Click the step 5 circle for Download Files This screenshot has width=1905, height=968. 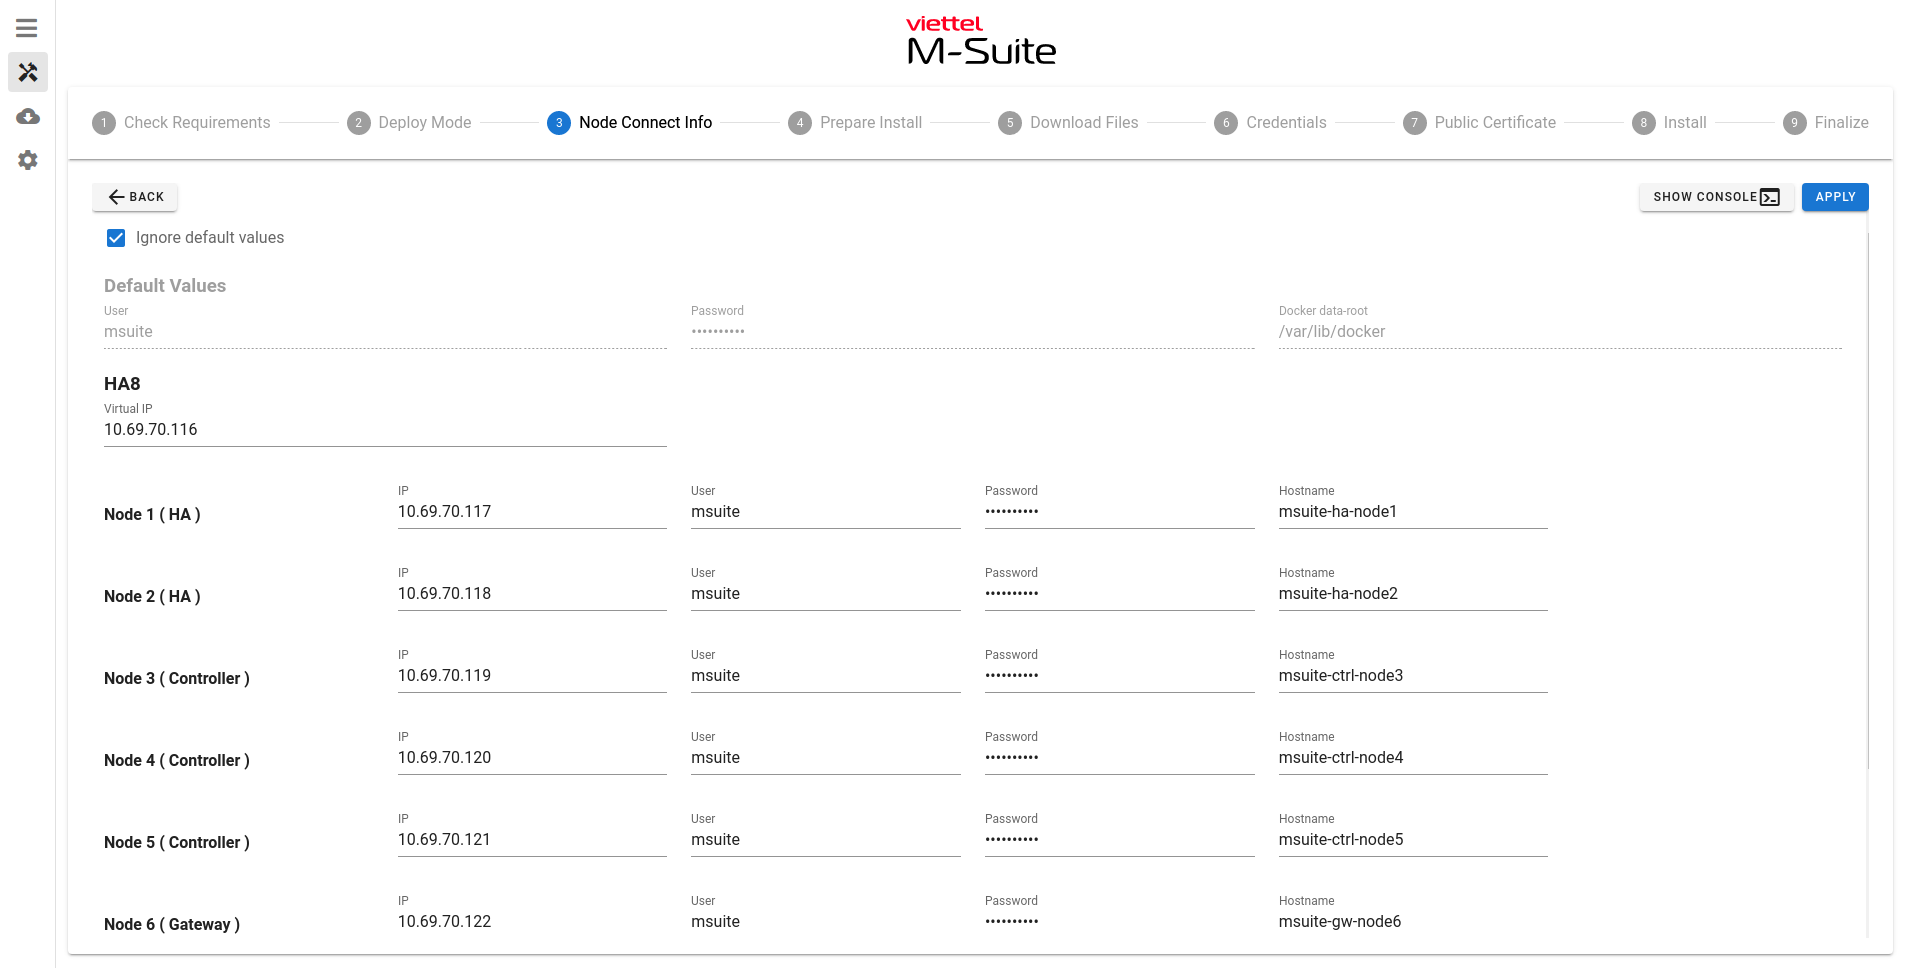click(x=1010, y=123)
